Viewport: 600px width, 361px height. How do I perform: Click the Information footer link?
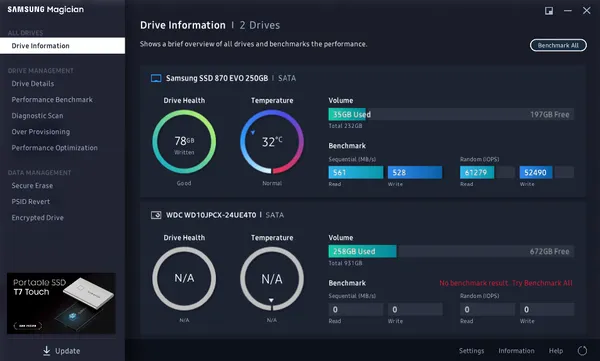[x=516, y=351]
